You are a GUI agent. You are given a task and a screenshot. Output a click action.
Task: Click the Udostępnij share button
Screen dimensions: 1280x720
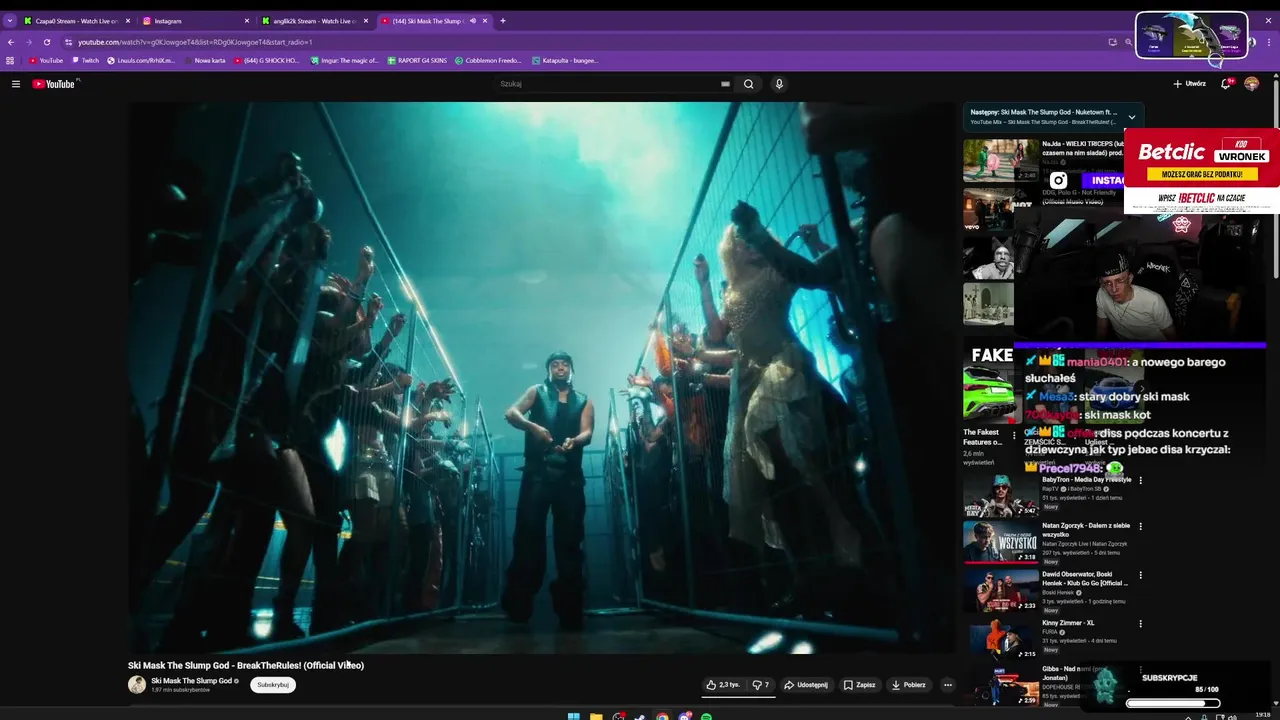tap(805, 685)
